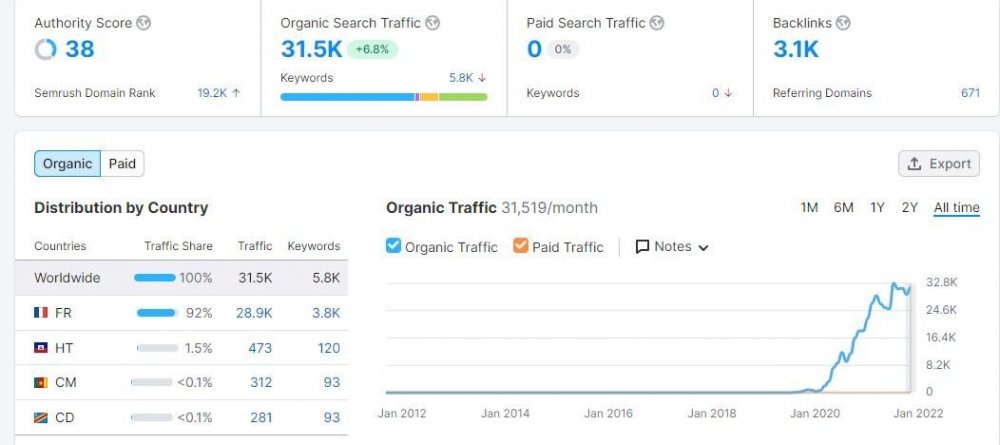Expand the Notes dropdown
Viewport: 1000px width, 445px height.
[703, 248]
